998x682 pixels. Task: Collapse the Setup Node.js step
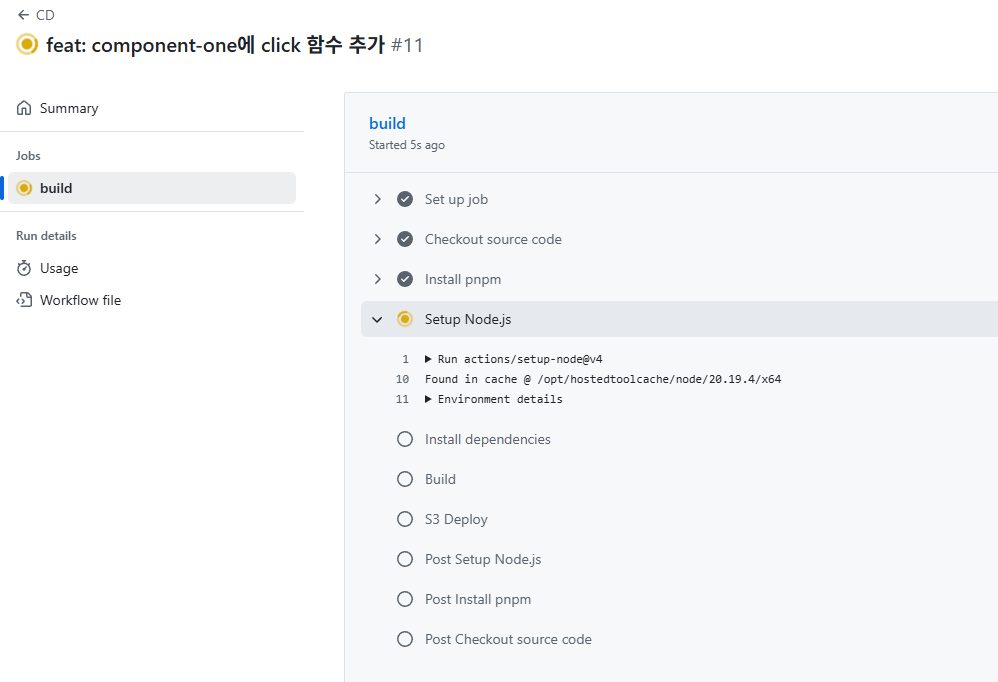377,319
